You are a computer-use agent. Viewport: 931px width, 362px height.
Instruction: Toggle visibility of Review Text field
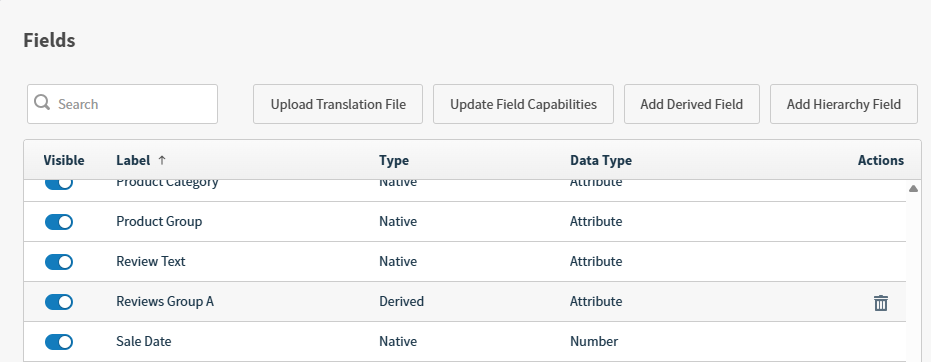(x=59, y=262)
